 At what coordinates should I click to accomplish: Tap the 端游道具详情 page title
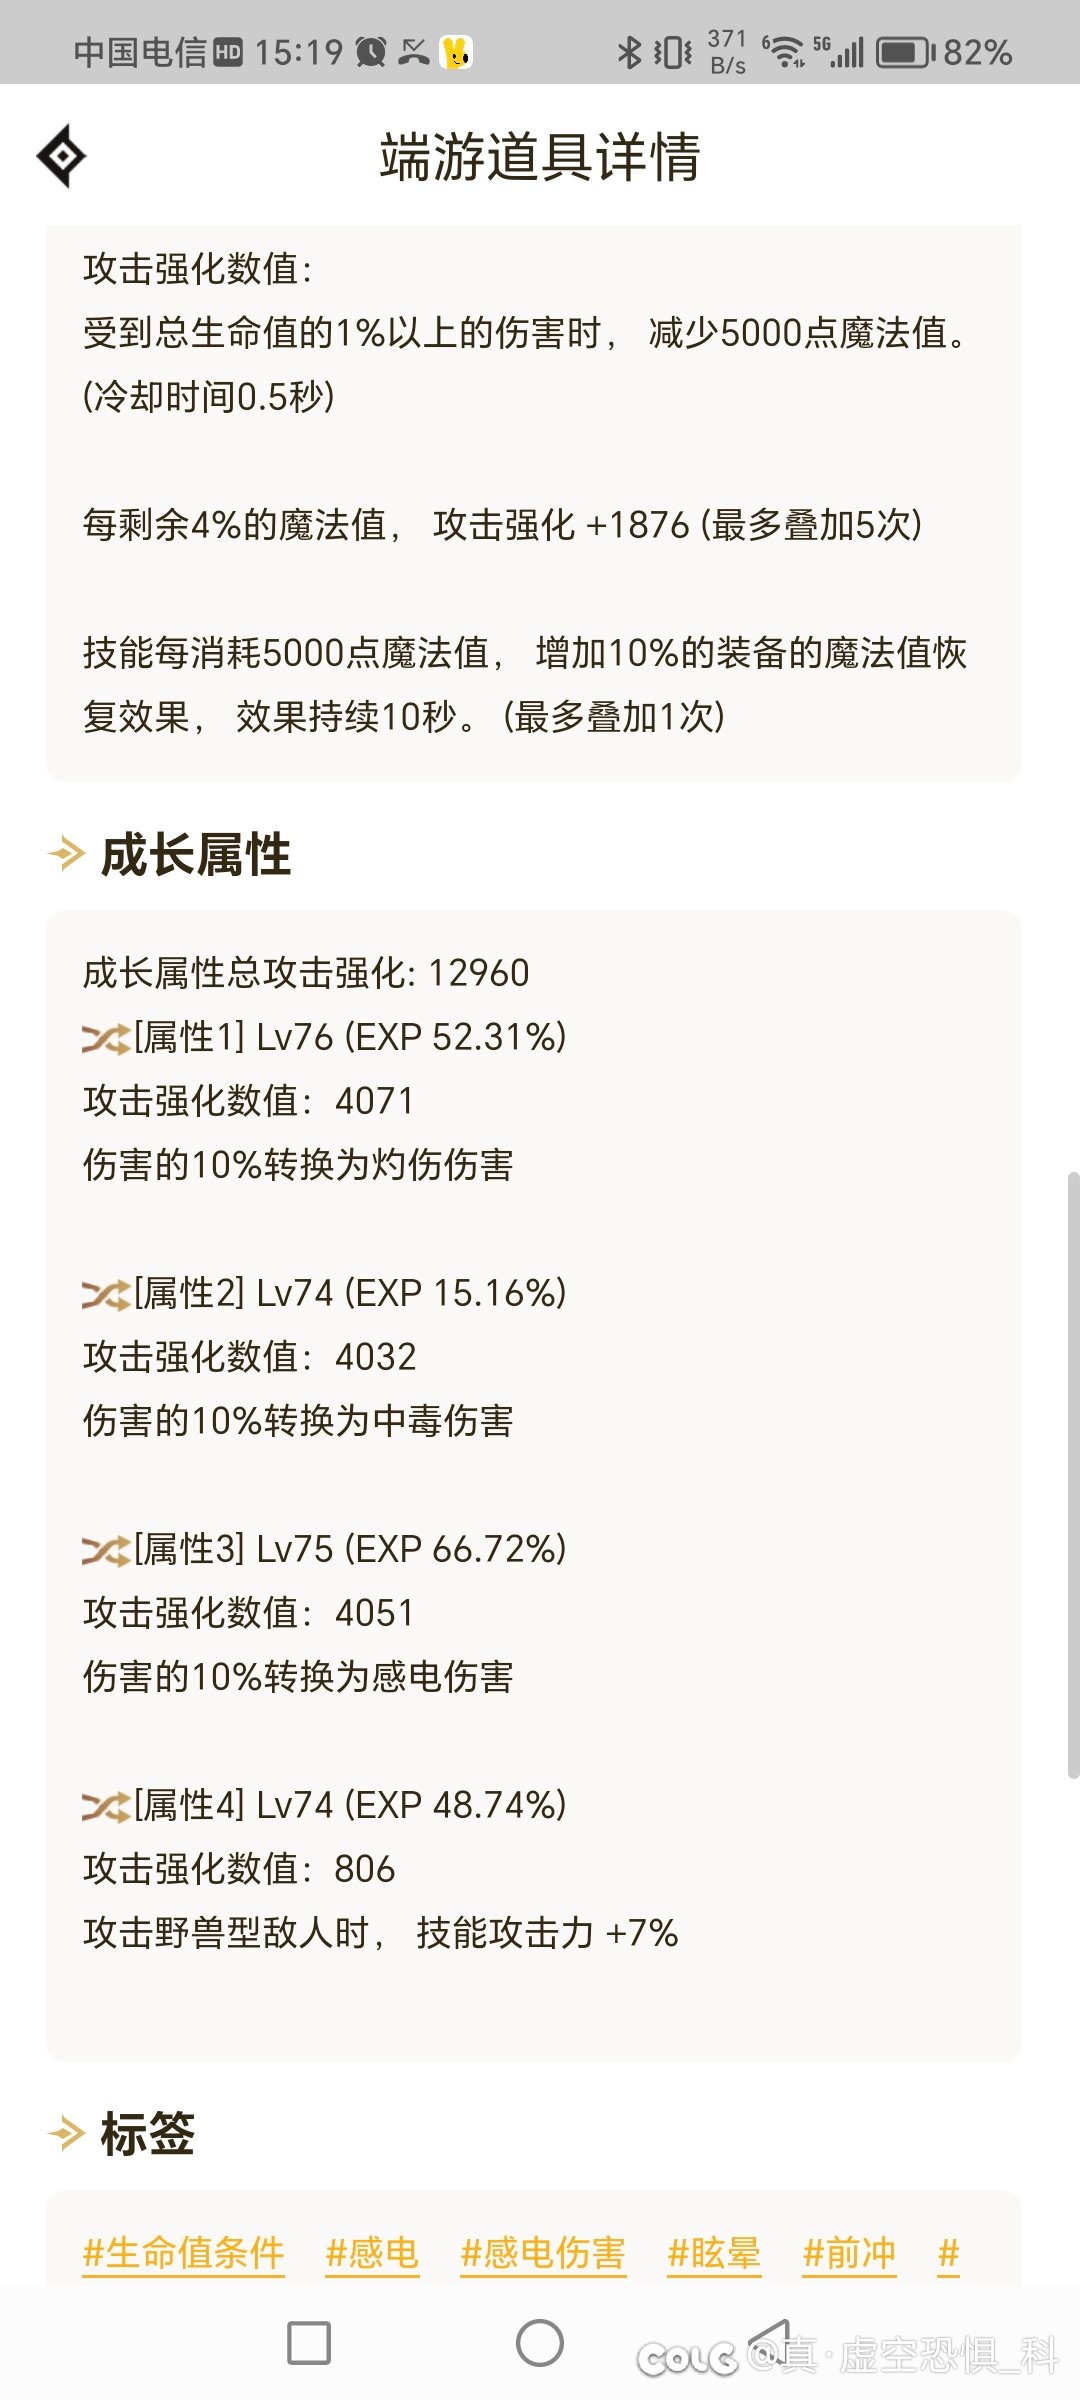pyautogui.click(x=540, y=157)
